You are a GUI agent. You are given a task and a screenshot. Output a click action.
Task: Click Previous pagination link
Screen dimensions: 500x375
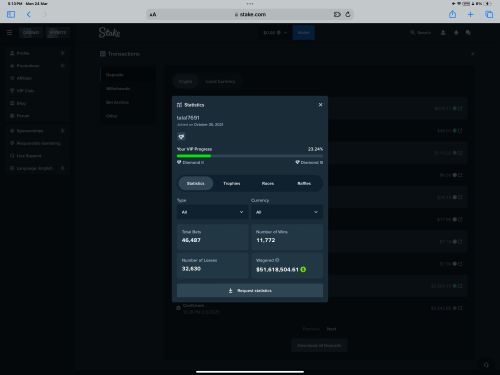[311, 329]
